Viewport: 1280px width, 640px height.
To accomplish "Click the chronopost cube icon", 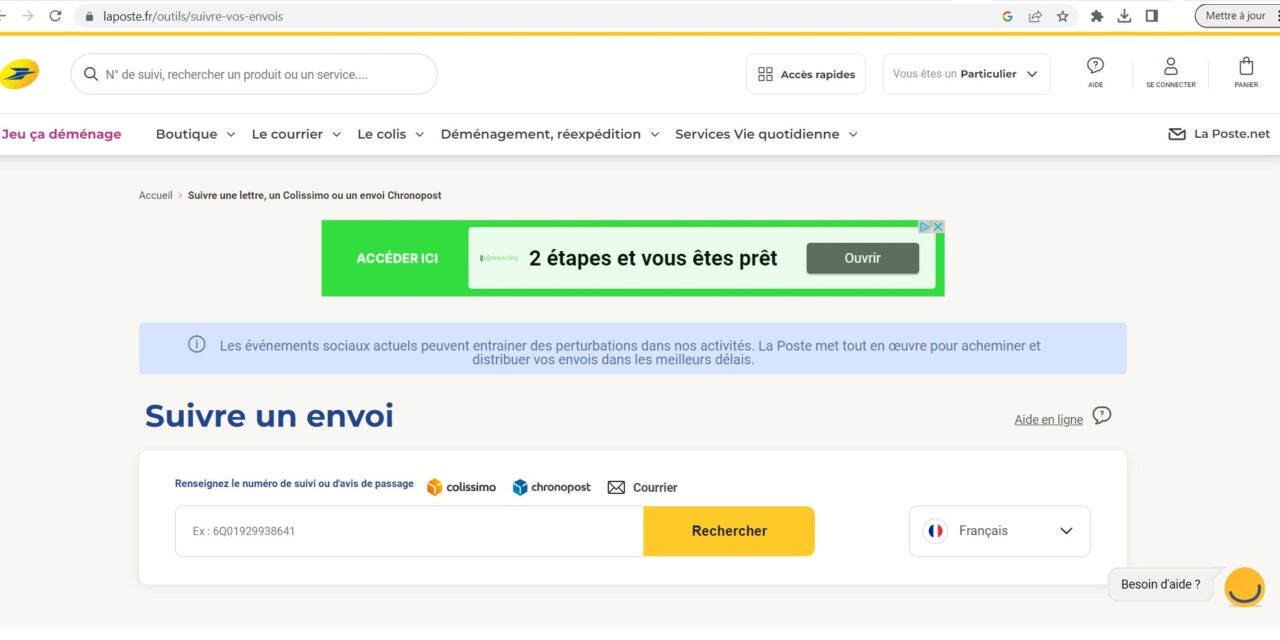I will point(520,487).
